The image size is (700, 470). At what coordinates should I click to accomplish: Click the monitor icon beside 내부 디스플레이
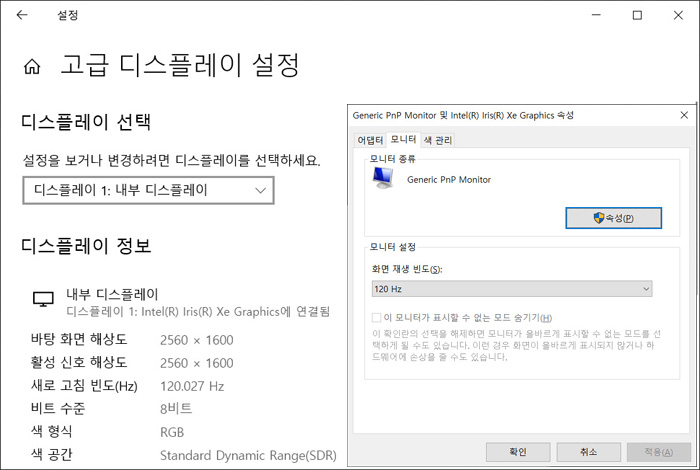point(43,299)
